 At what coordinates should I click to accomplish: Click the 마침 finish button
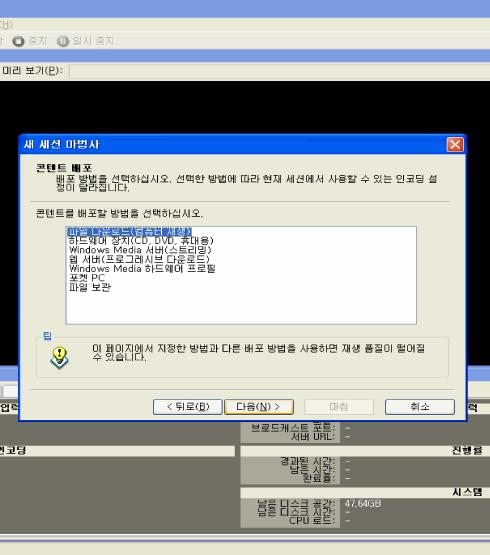[339, 407]
